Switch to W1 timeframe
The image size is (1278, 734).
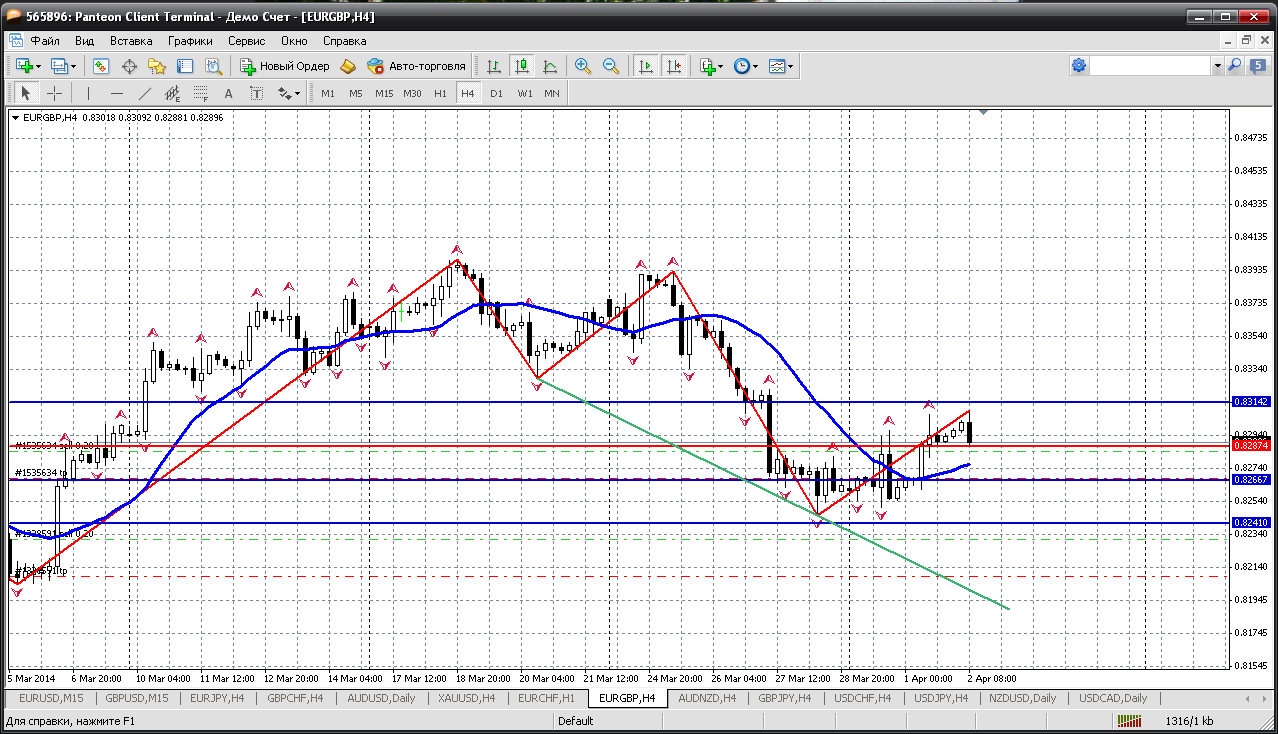tap(524, 93)
